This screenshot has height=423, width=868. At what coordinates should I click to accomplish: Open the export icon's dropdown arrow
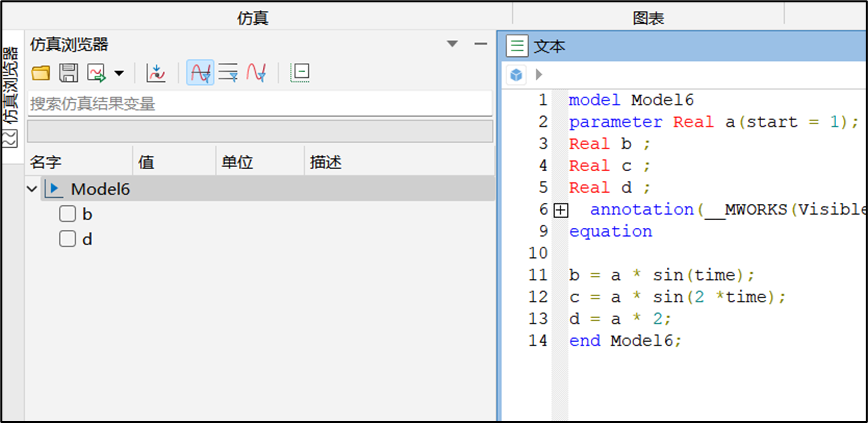[118, 73]
